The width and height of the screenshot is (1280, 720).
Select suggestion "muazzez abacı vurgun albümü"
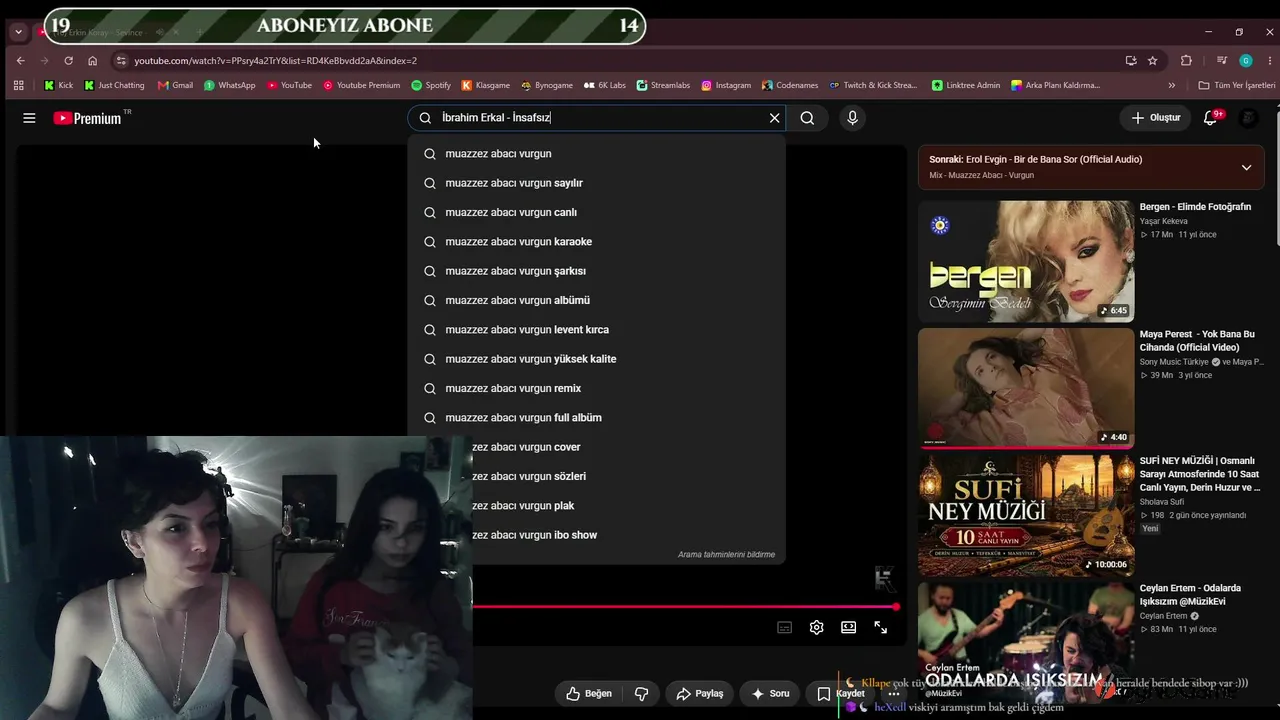point(596,300)
